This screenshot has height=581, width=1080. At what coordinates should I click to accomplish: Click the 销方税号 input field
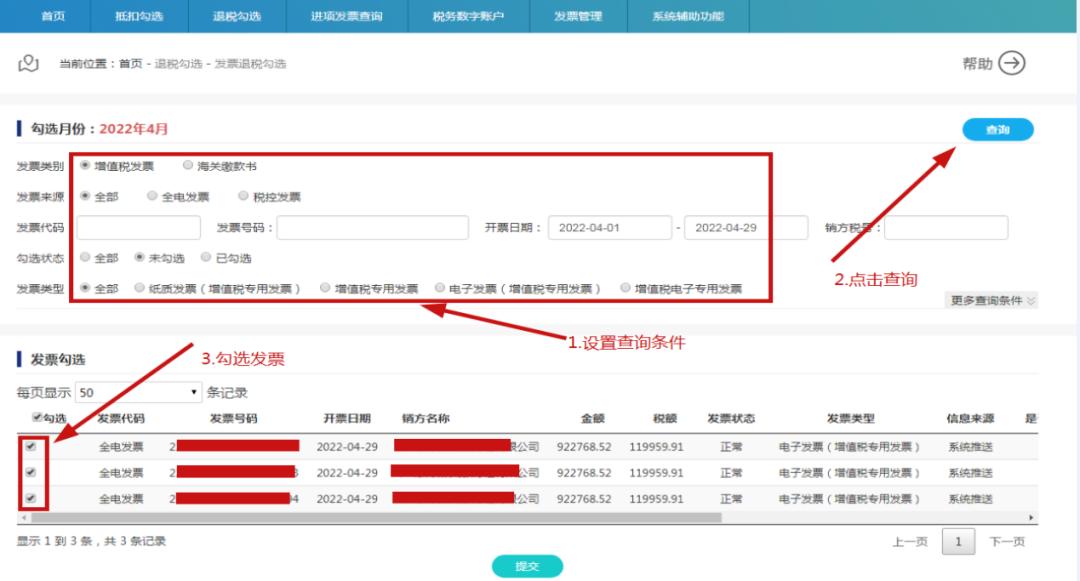[946, 227]
